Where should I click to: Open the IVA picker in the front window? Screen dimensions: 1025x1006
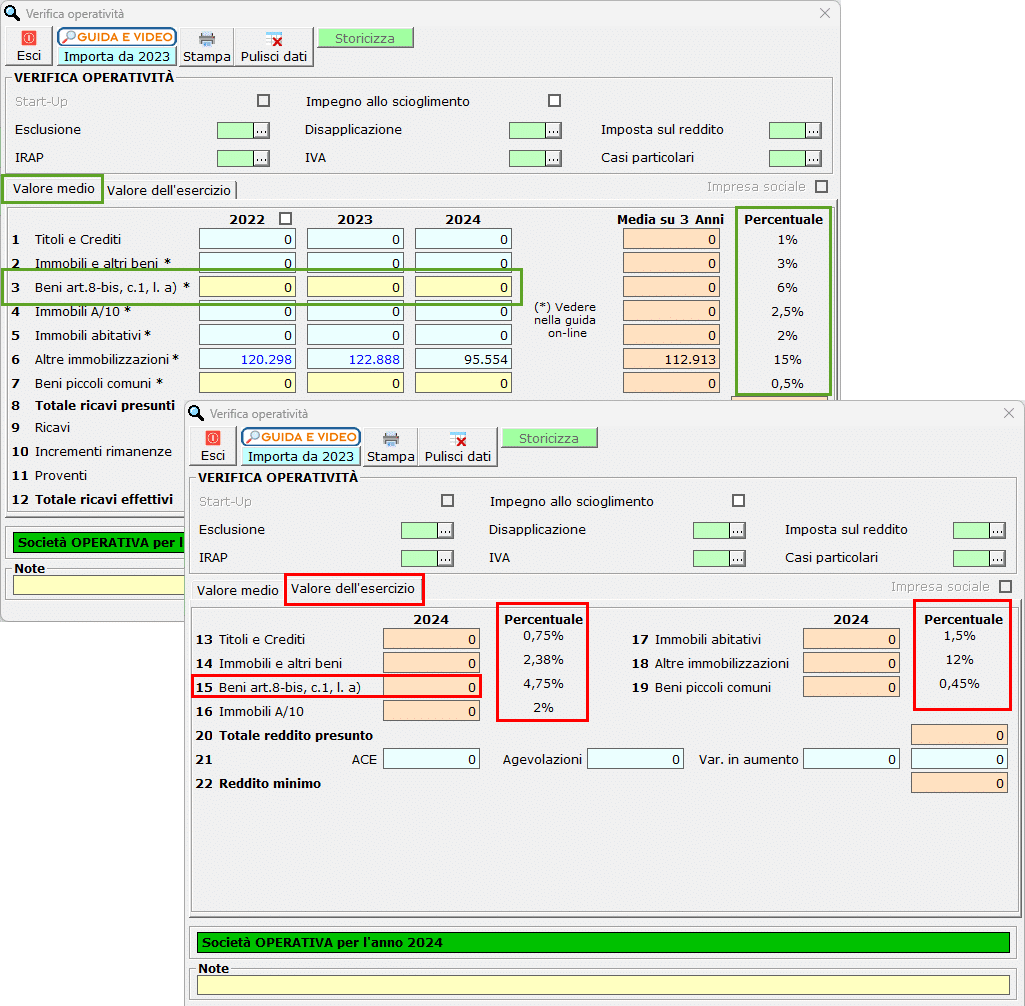[737, 558]
